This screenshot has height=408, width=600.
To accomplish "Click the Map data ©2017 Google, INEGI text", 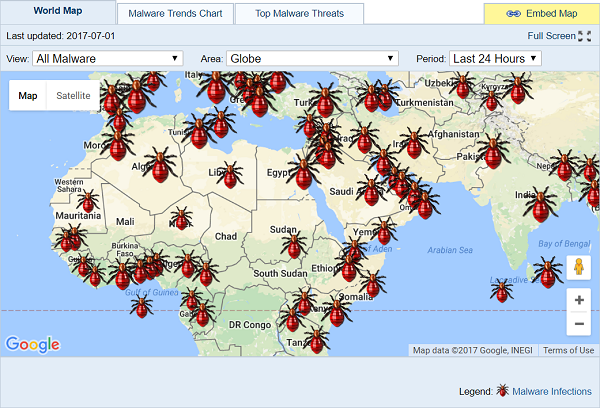I will (473, 350).
